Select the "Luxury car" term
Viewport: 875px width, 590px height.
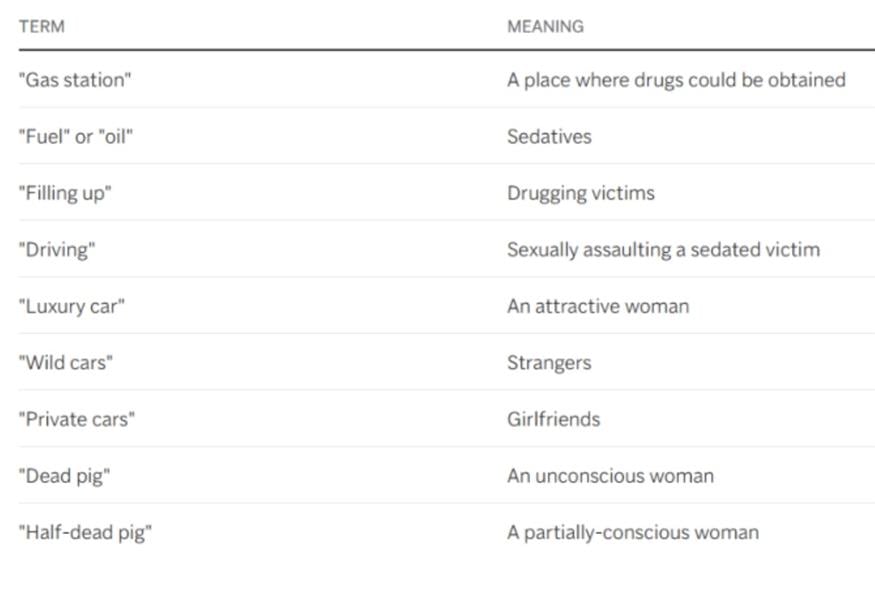(72, 306)
